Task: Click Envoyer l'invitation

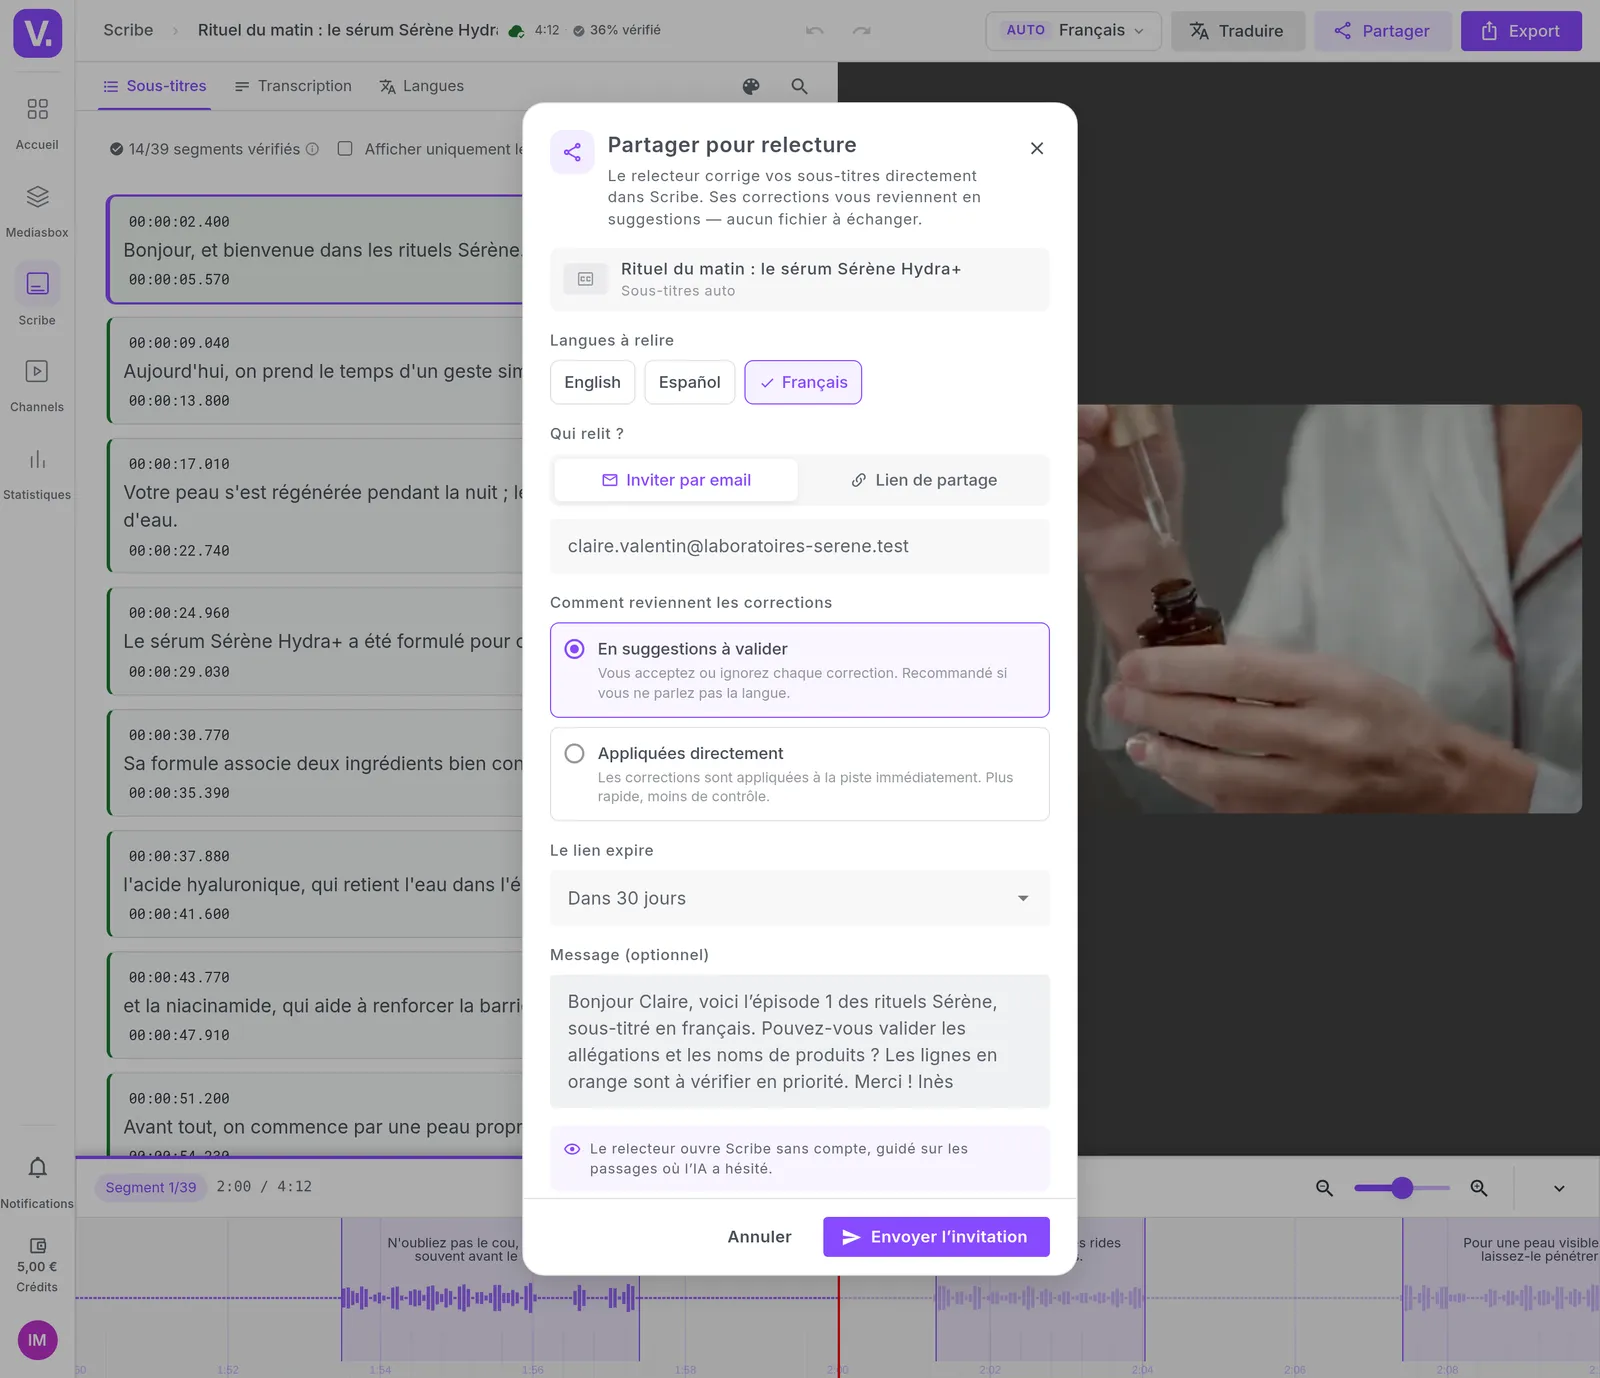Action: point(936,1237)
